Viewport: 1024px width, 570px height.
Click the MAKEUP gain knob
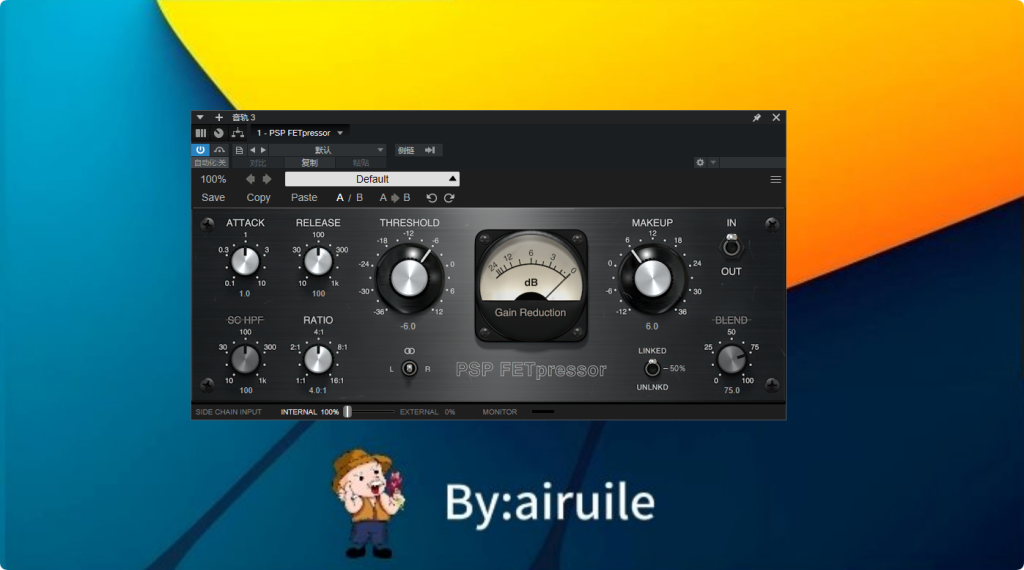652,279
